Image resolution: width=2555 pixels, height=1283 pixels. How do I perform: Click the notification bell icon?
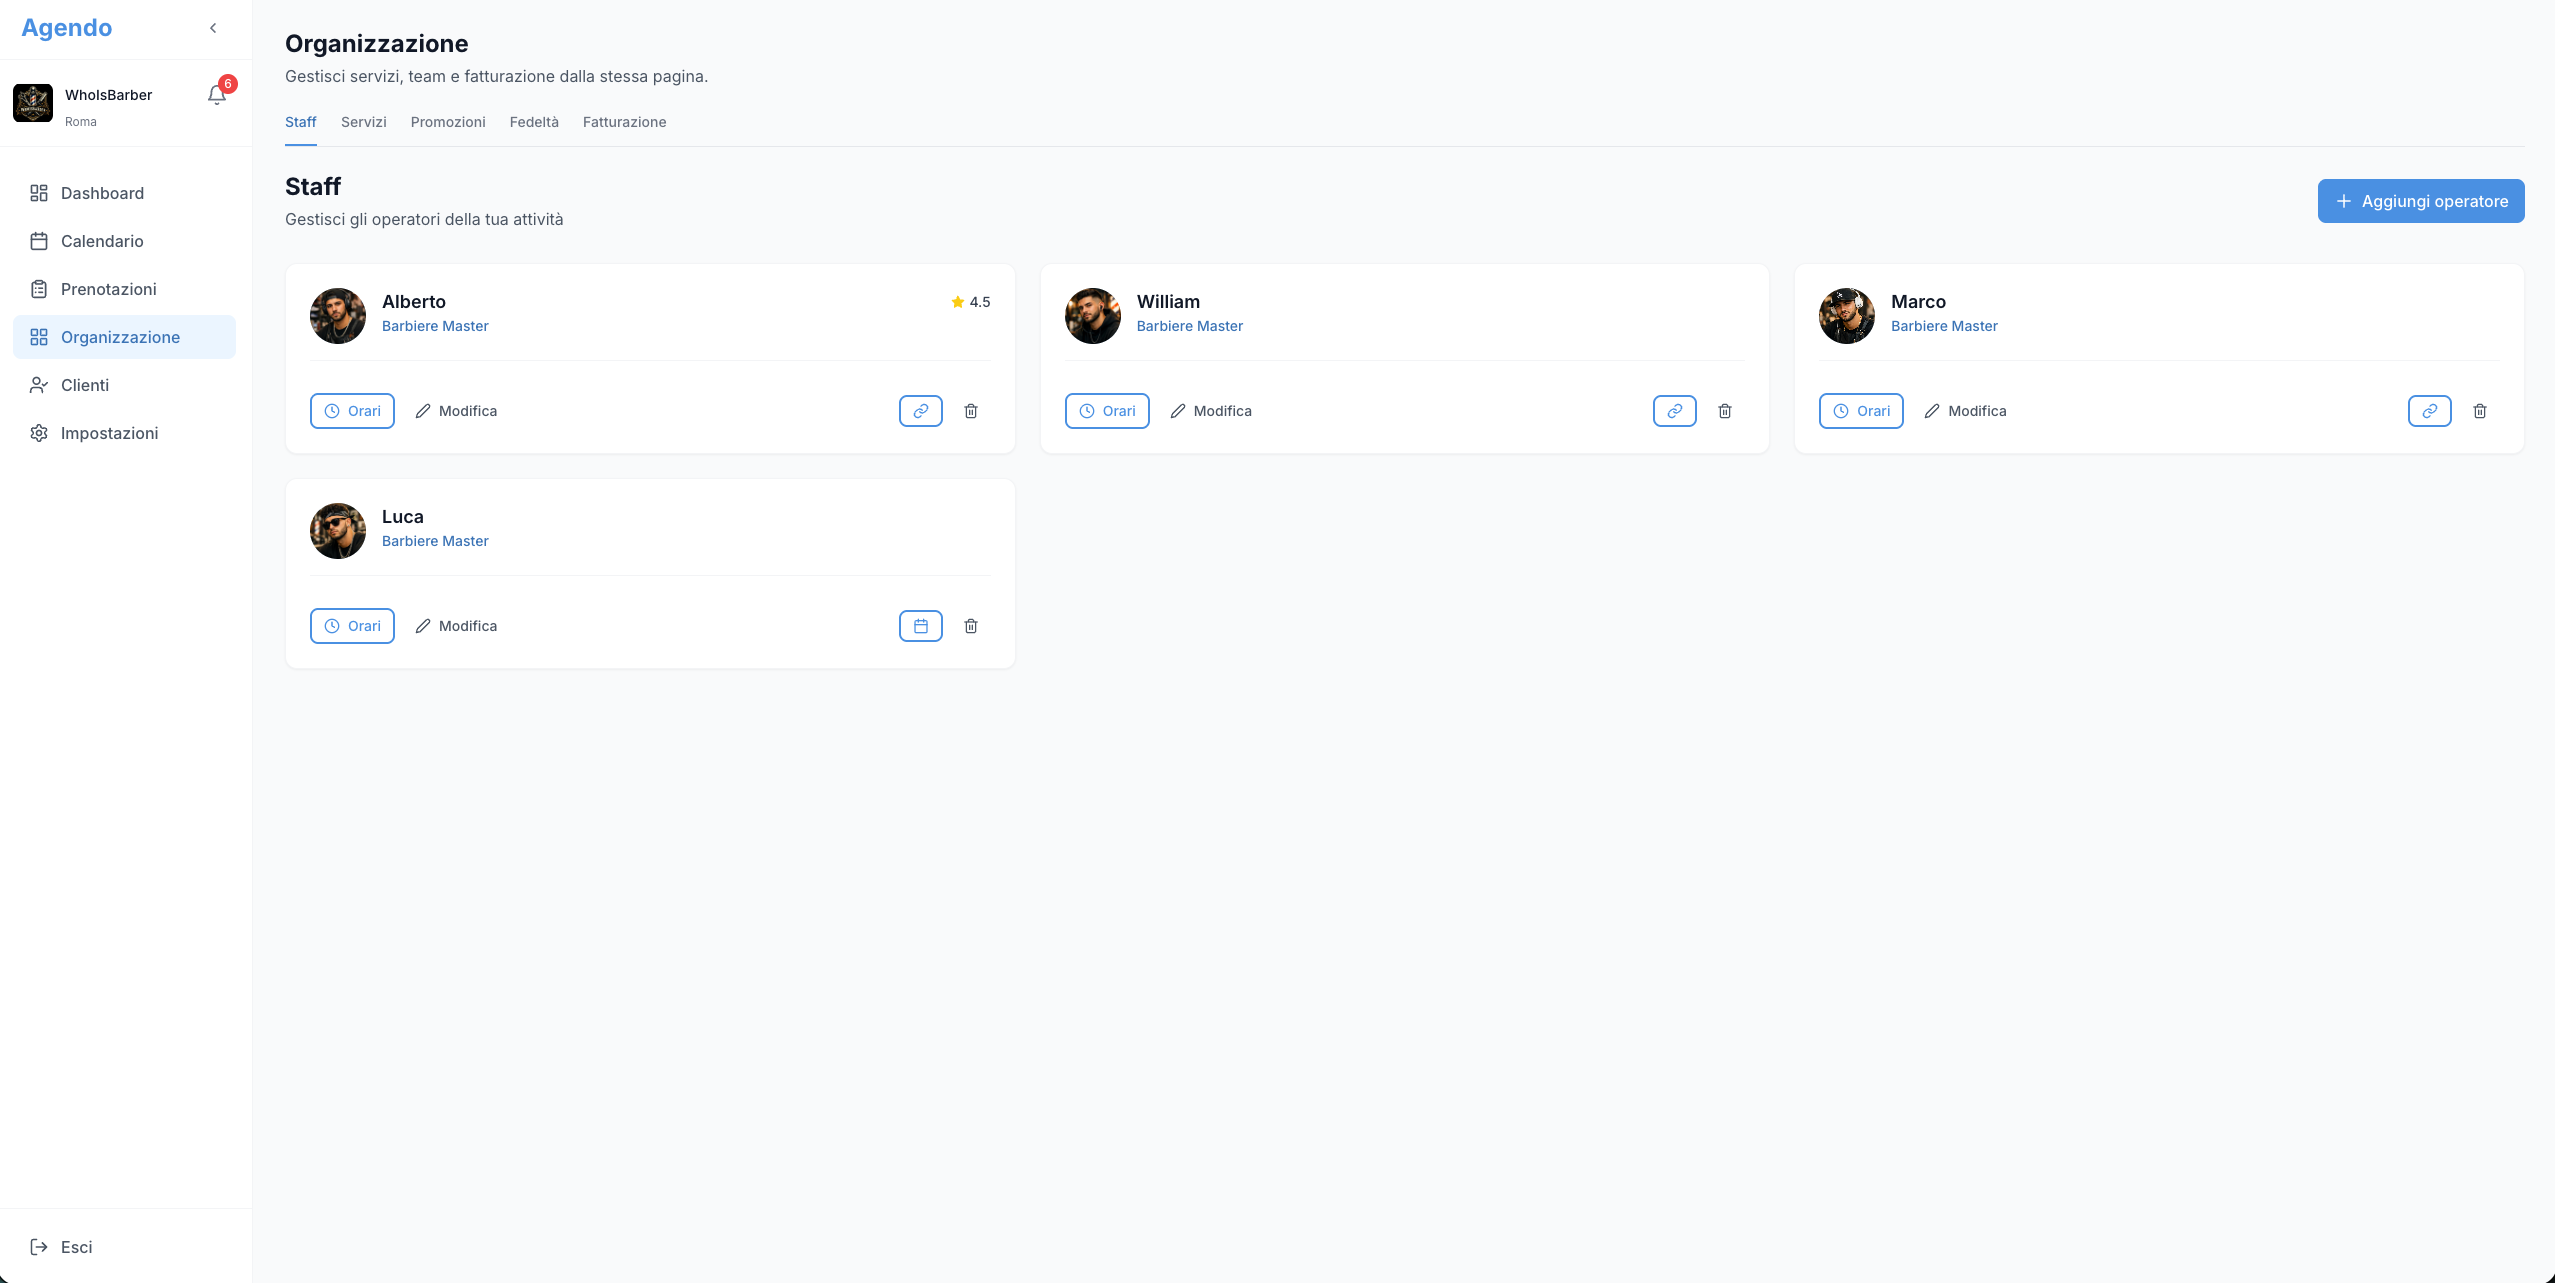(x=216, y=95)
